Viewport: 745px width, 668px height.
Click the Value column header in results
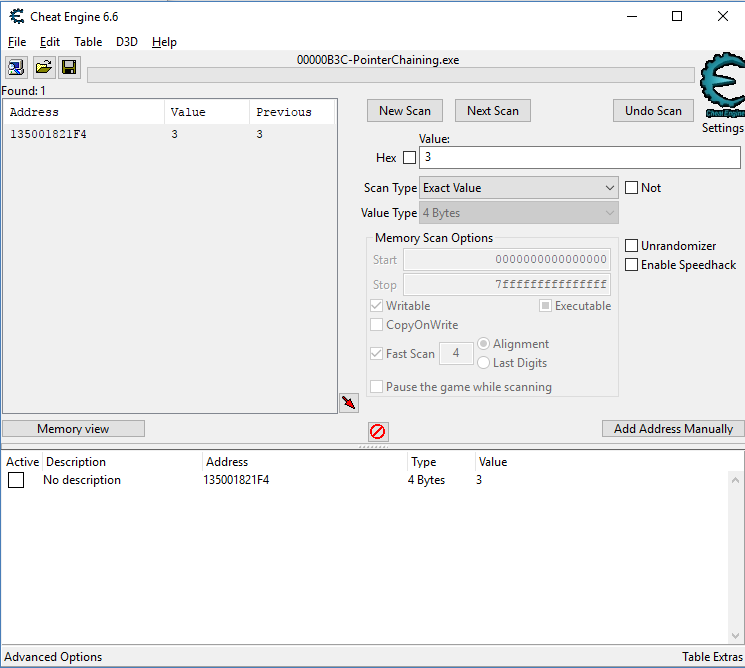pyautogui.click(x=207, y=112)
